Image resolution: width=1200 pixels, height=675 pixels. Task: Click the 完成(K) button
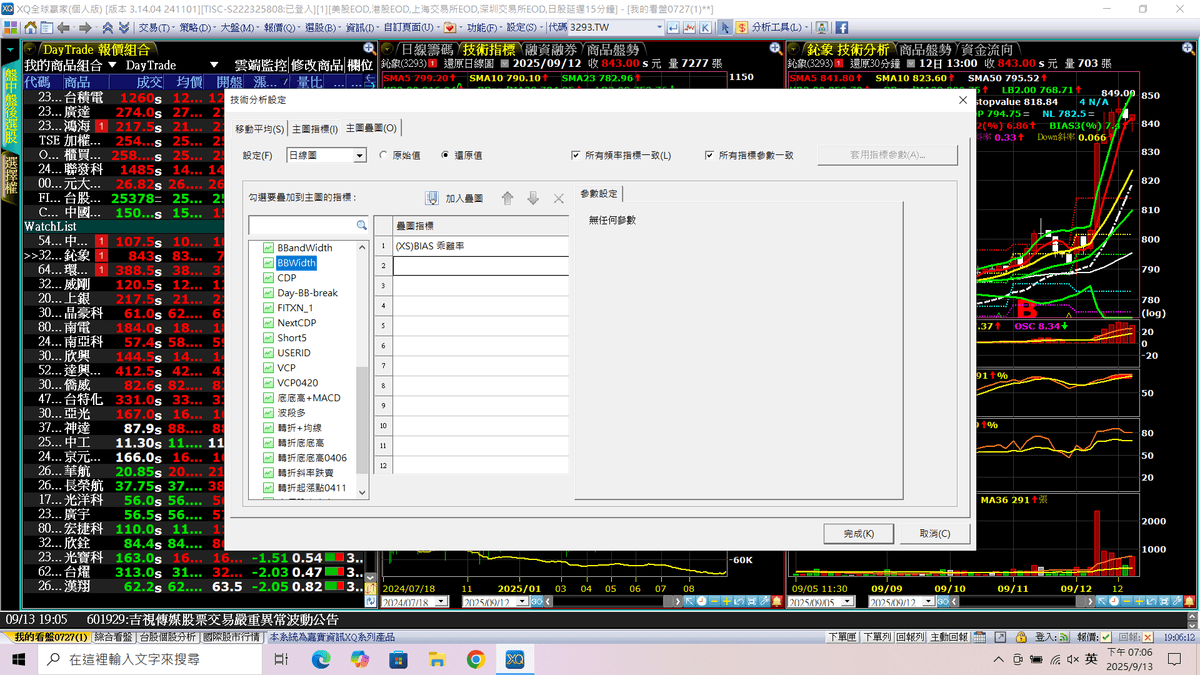point(858,533)
